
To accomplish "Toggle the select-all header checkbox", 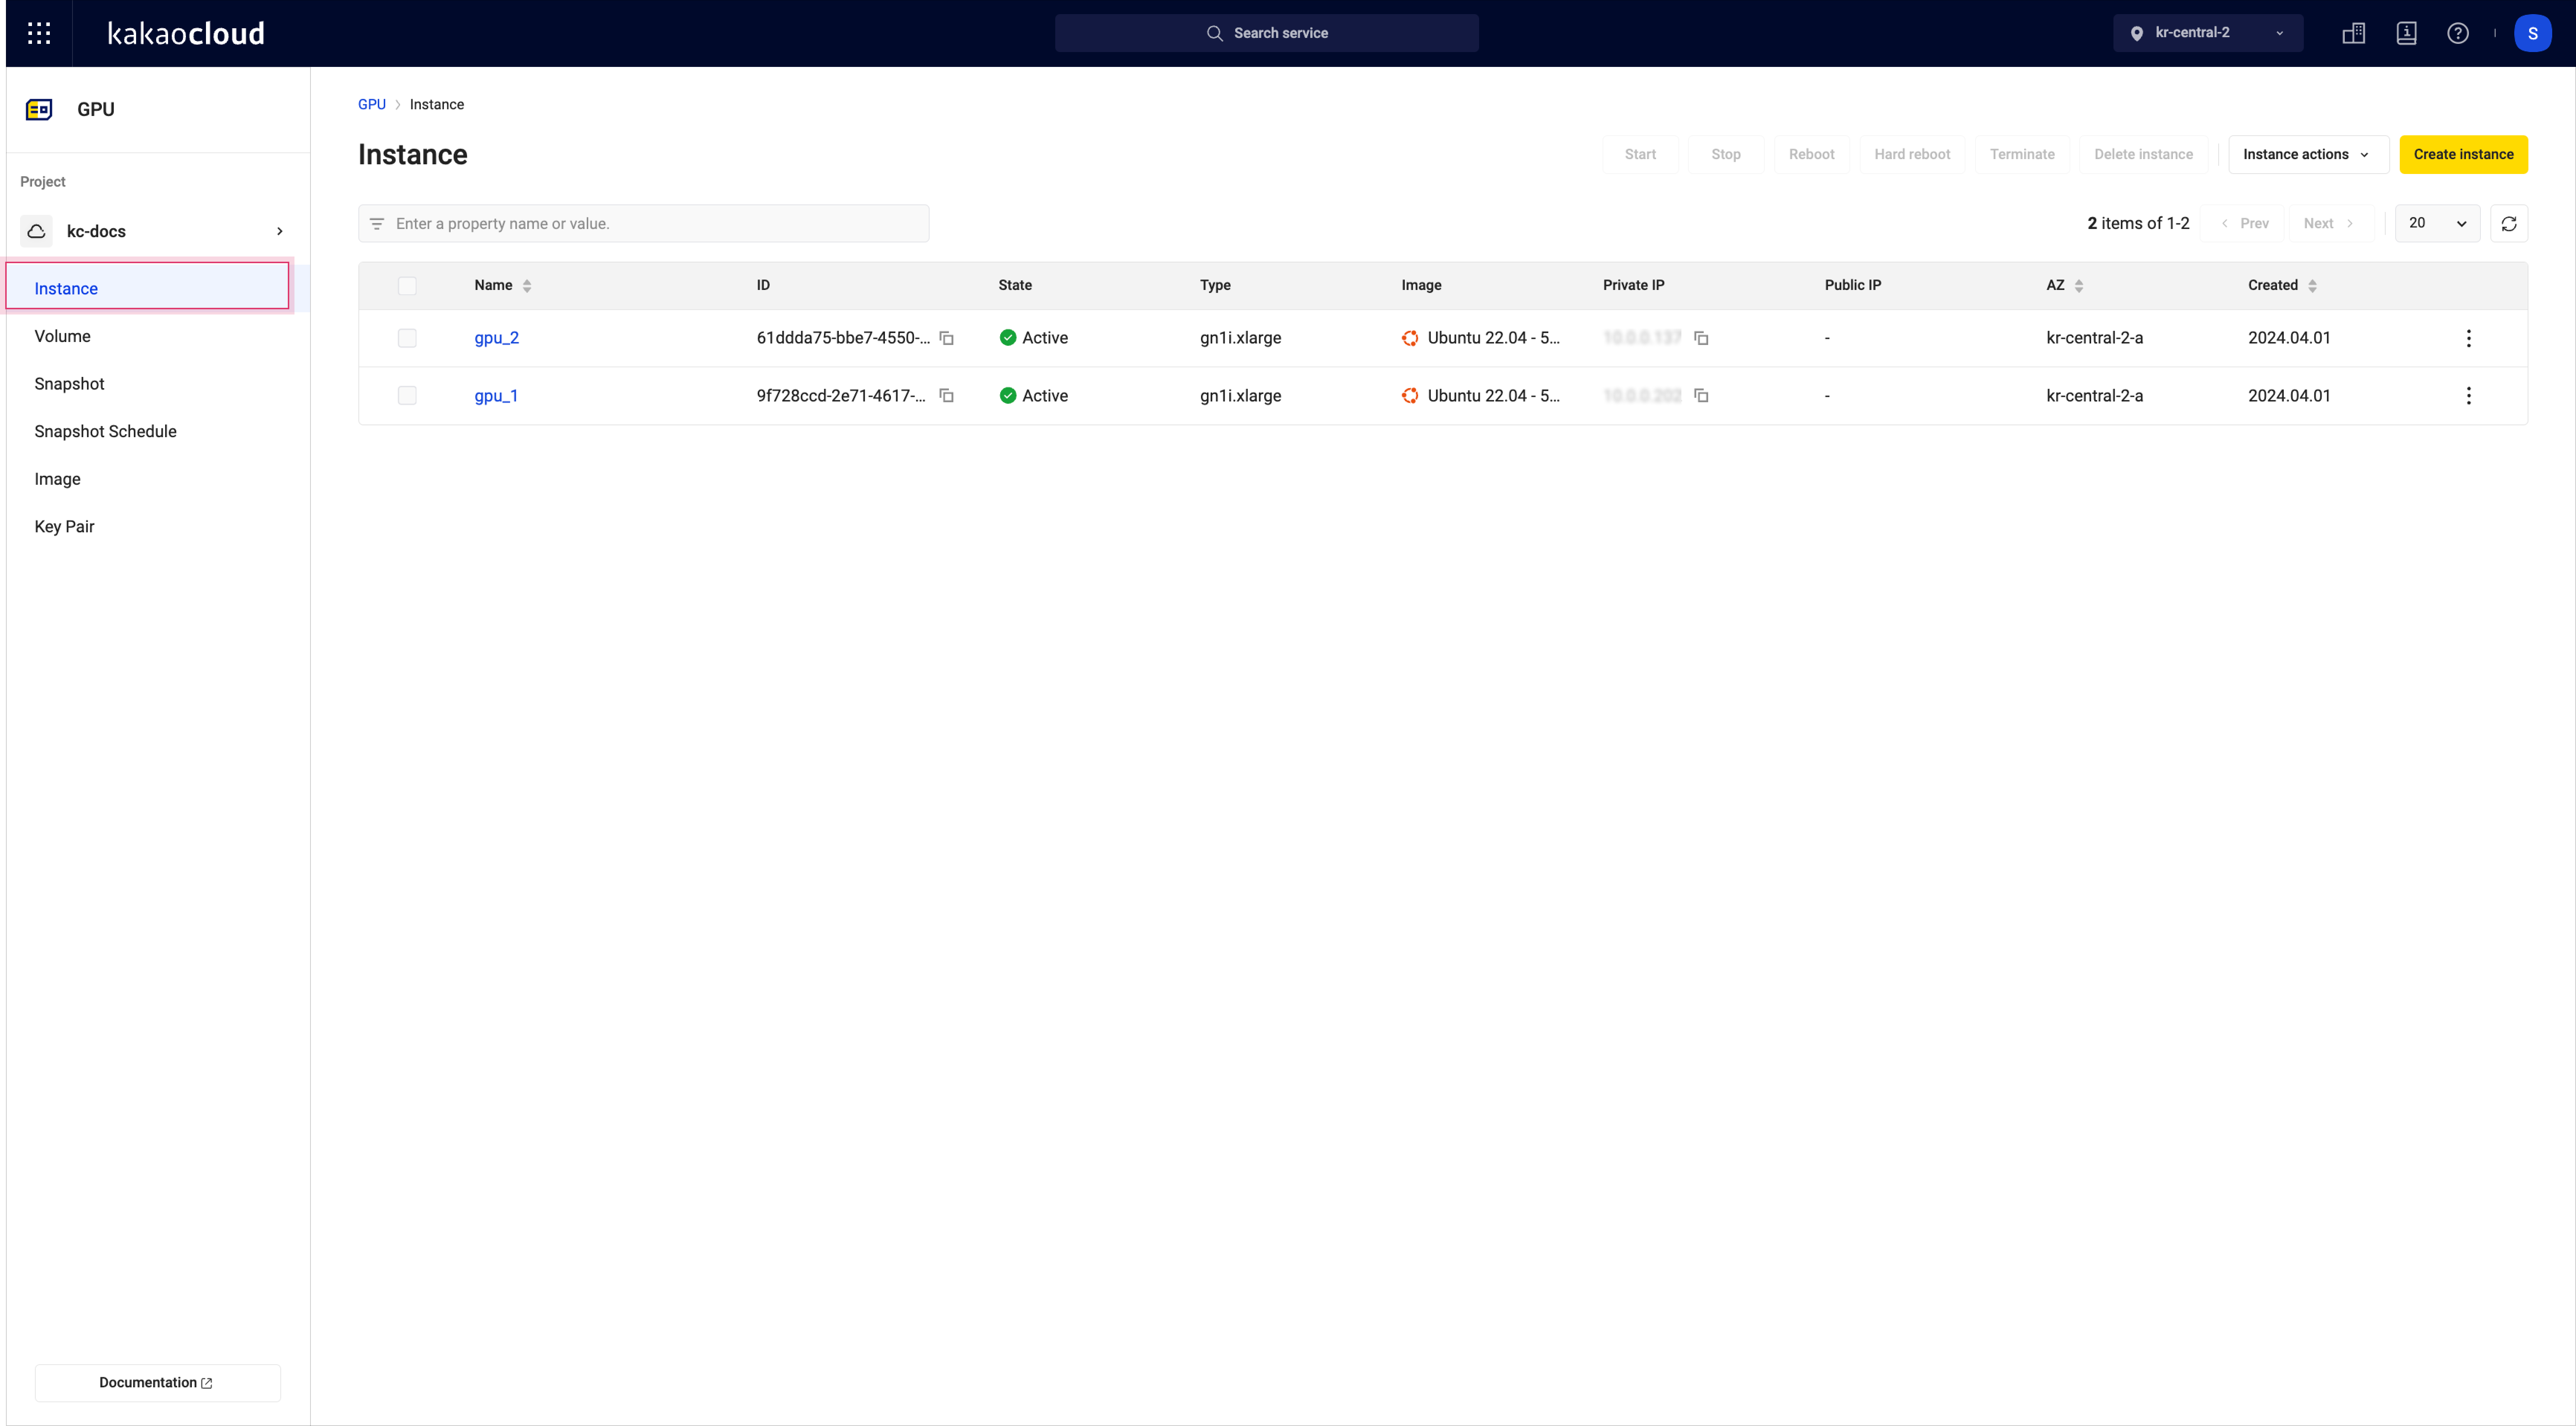I will (x=407, y=286).
